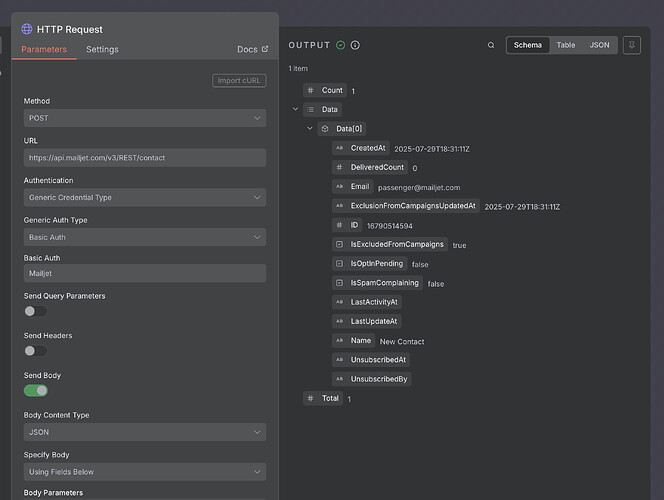Click the string icon beside Email

coord(339,186)
